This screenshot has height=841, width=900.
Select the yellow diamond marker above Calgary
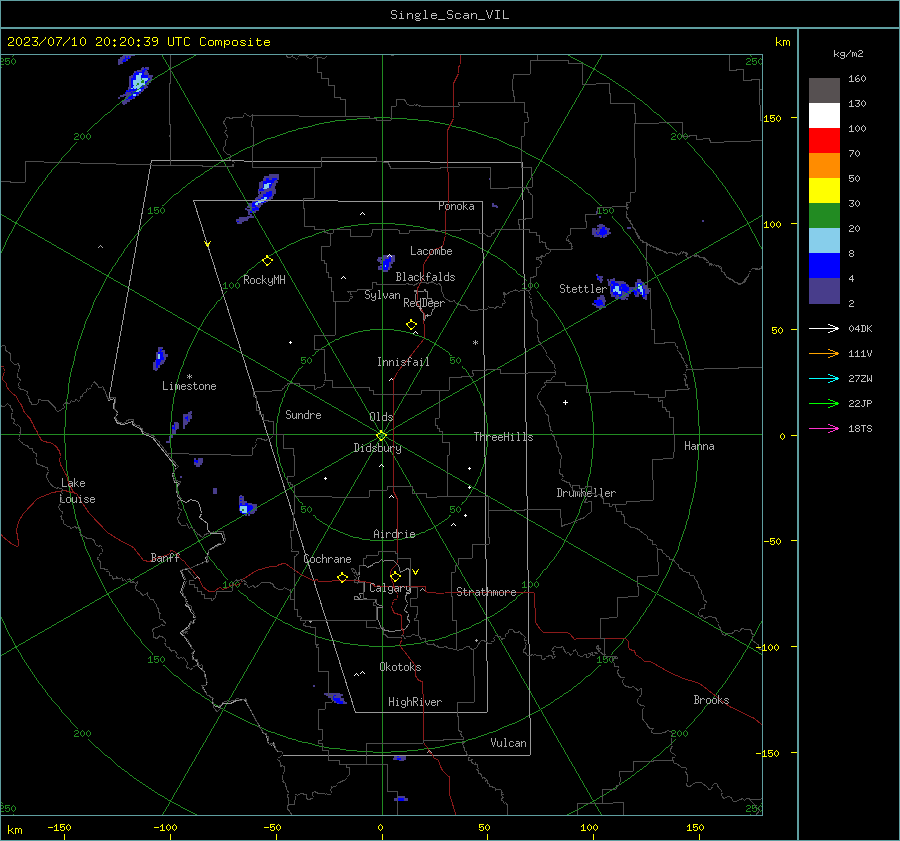coord(395,576)
